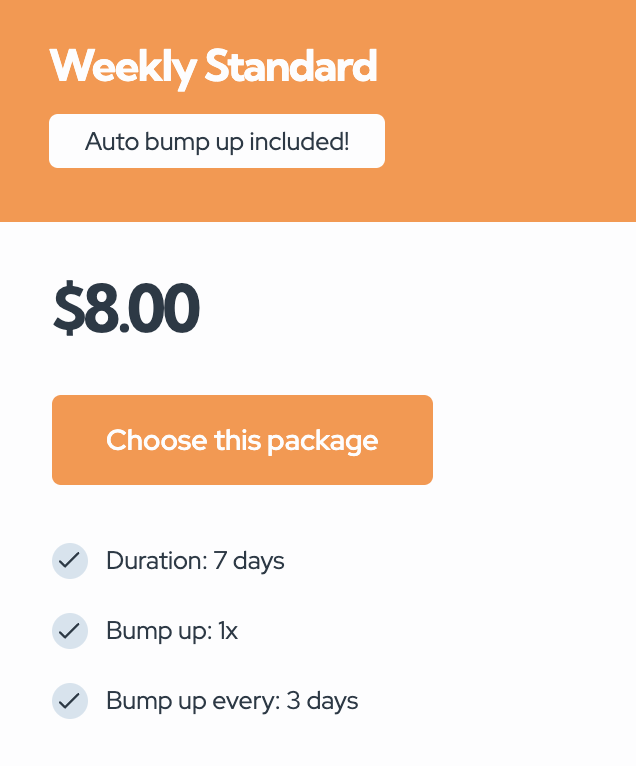Click the 7 days duration value
Screen dimensions: 636x766
point(249,561)
